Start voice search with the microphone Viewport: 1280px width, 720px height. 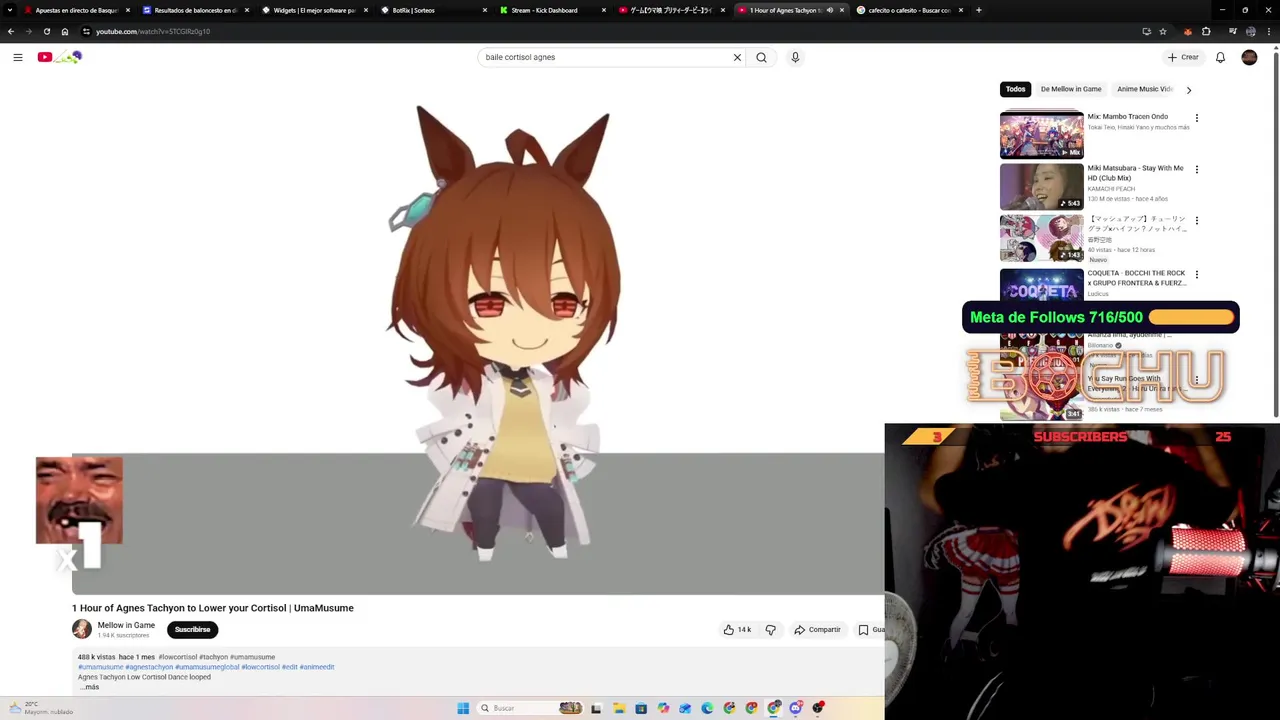tap(795, 57)
